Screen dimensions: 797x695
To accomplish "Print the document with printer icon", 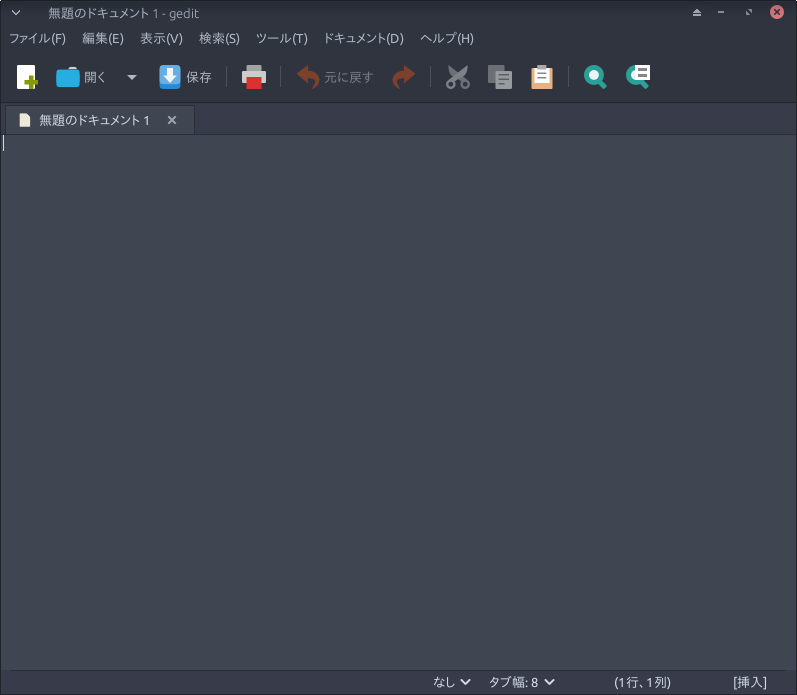I will pyautogui.click(x=254, y=77).
